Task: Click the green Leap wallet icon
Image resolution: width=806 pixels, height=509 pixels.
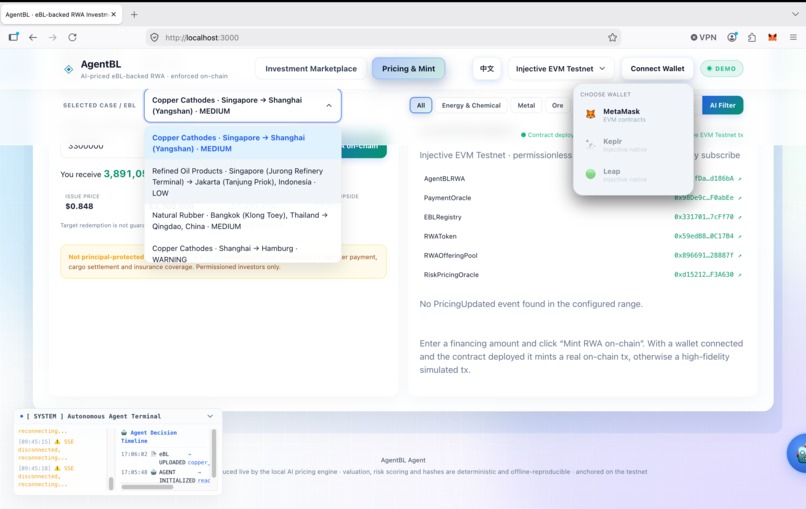Action: click(591, 174)
